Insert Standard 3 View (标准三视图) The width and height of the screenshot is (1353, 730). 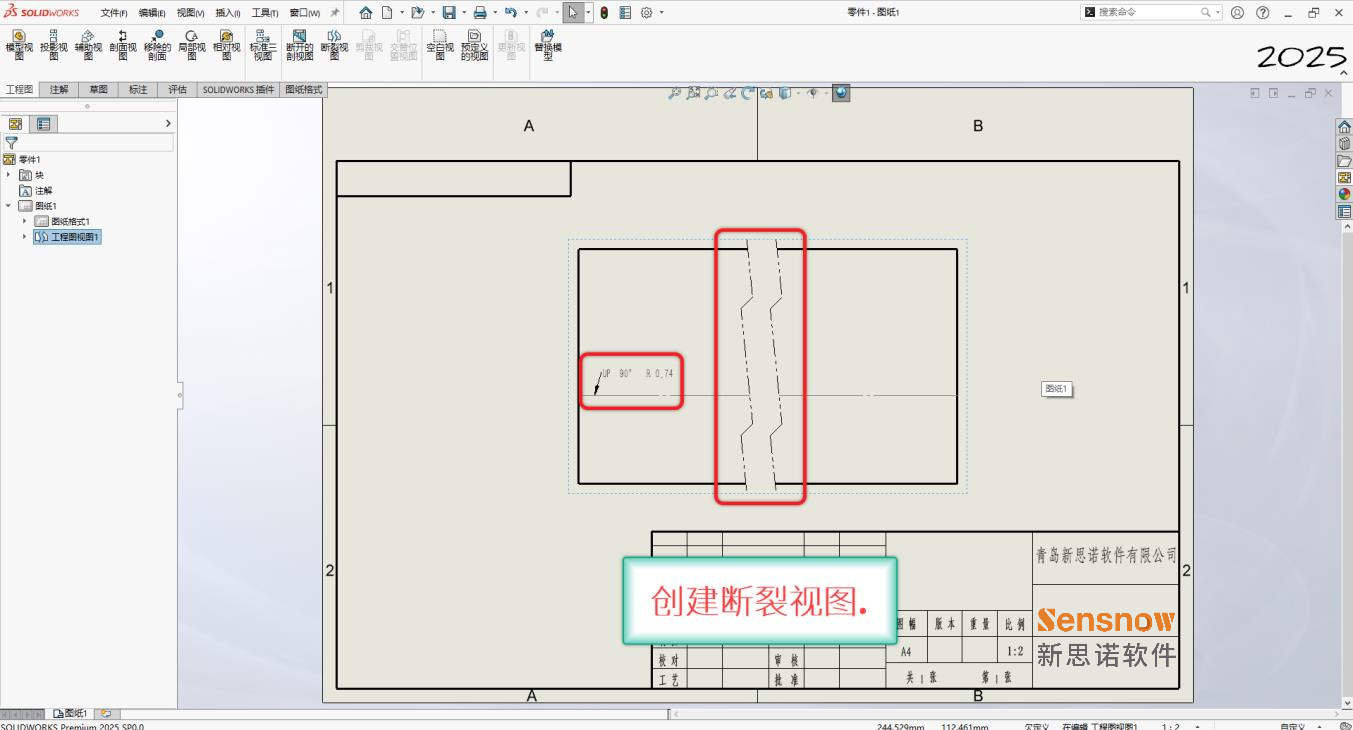pyautogui.click(x=262, y=46)
